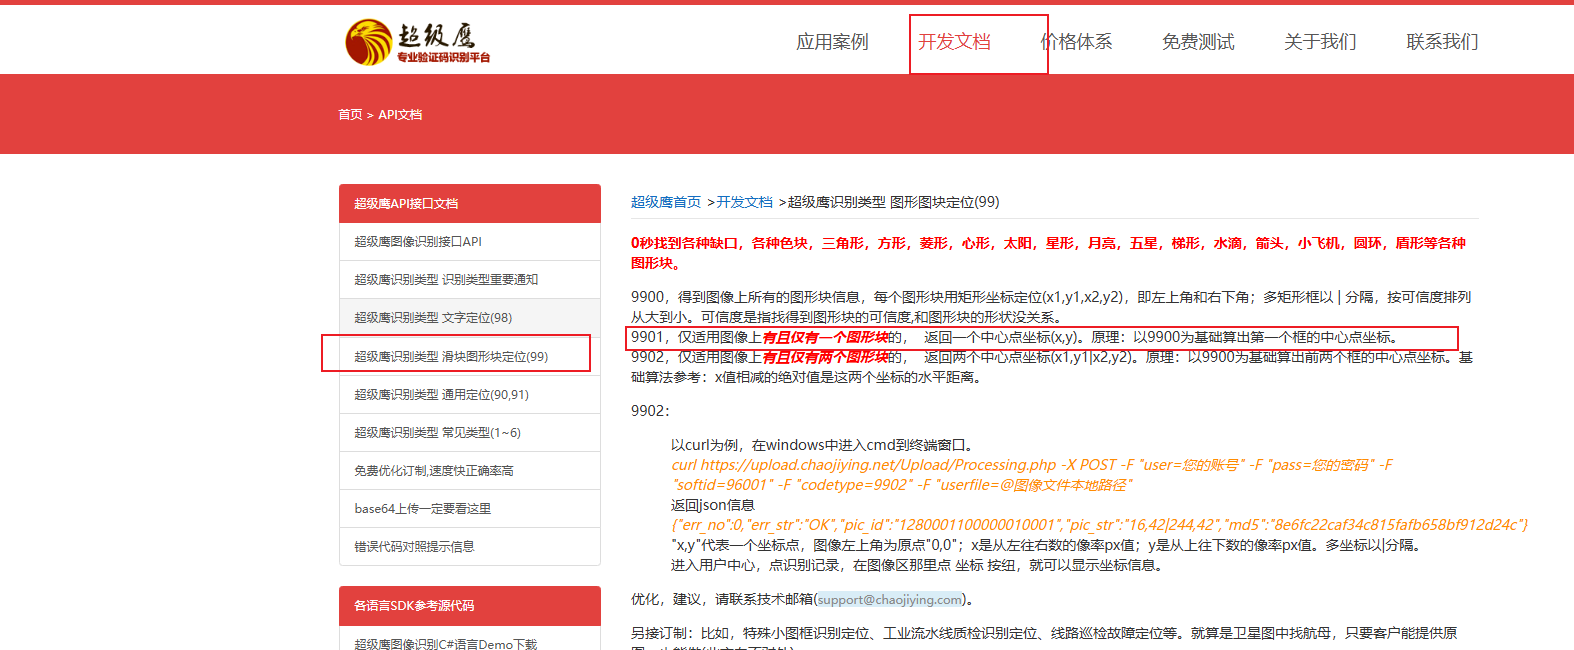Click the support@chaojiying.com email link

[x=890, y=600]
